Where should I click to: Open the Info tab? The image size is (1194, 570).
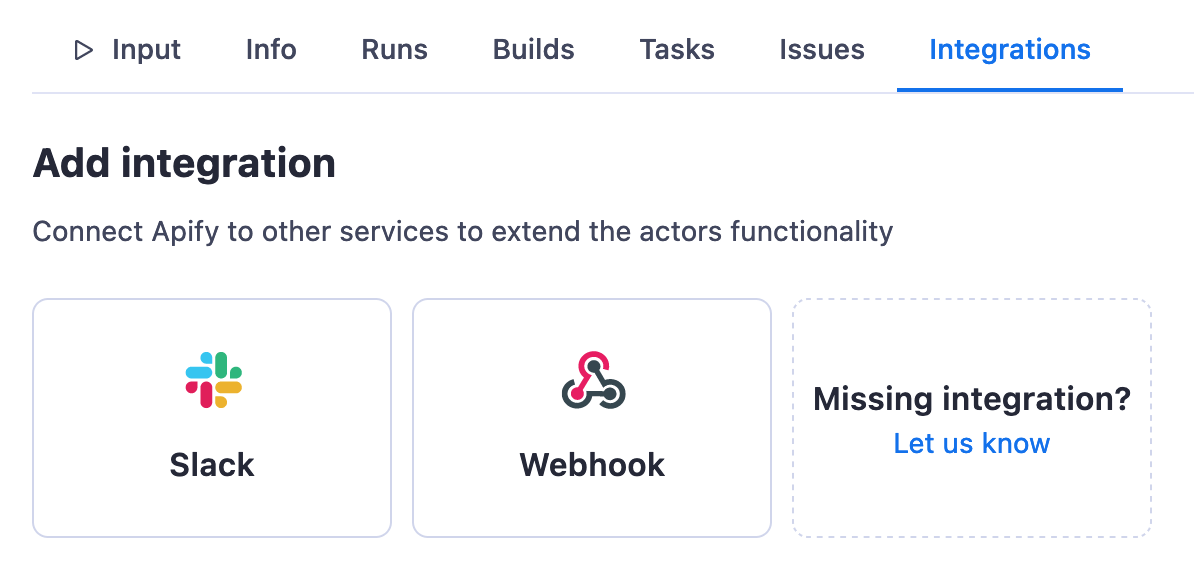(x=271, y=50)
